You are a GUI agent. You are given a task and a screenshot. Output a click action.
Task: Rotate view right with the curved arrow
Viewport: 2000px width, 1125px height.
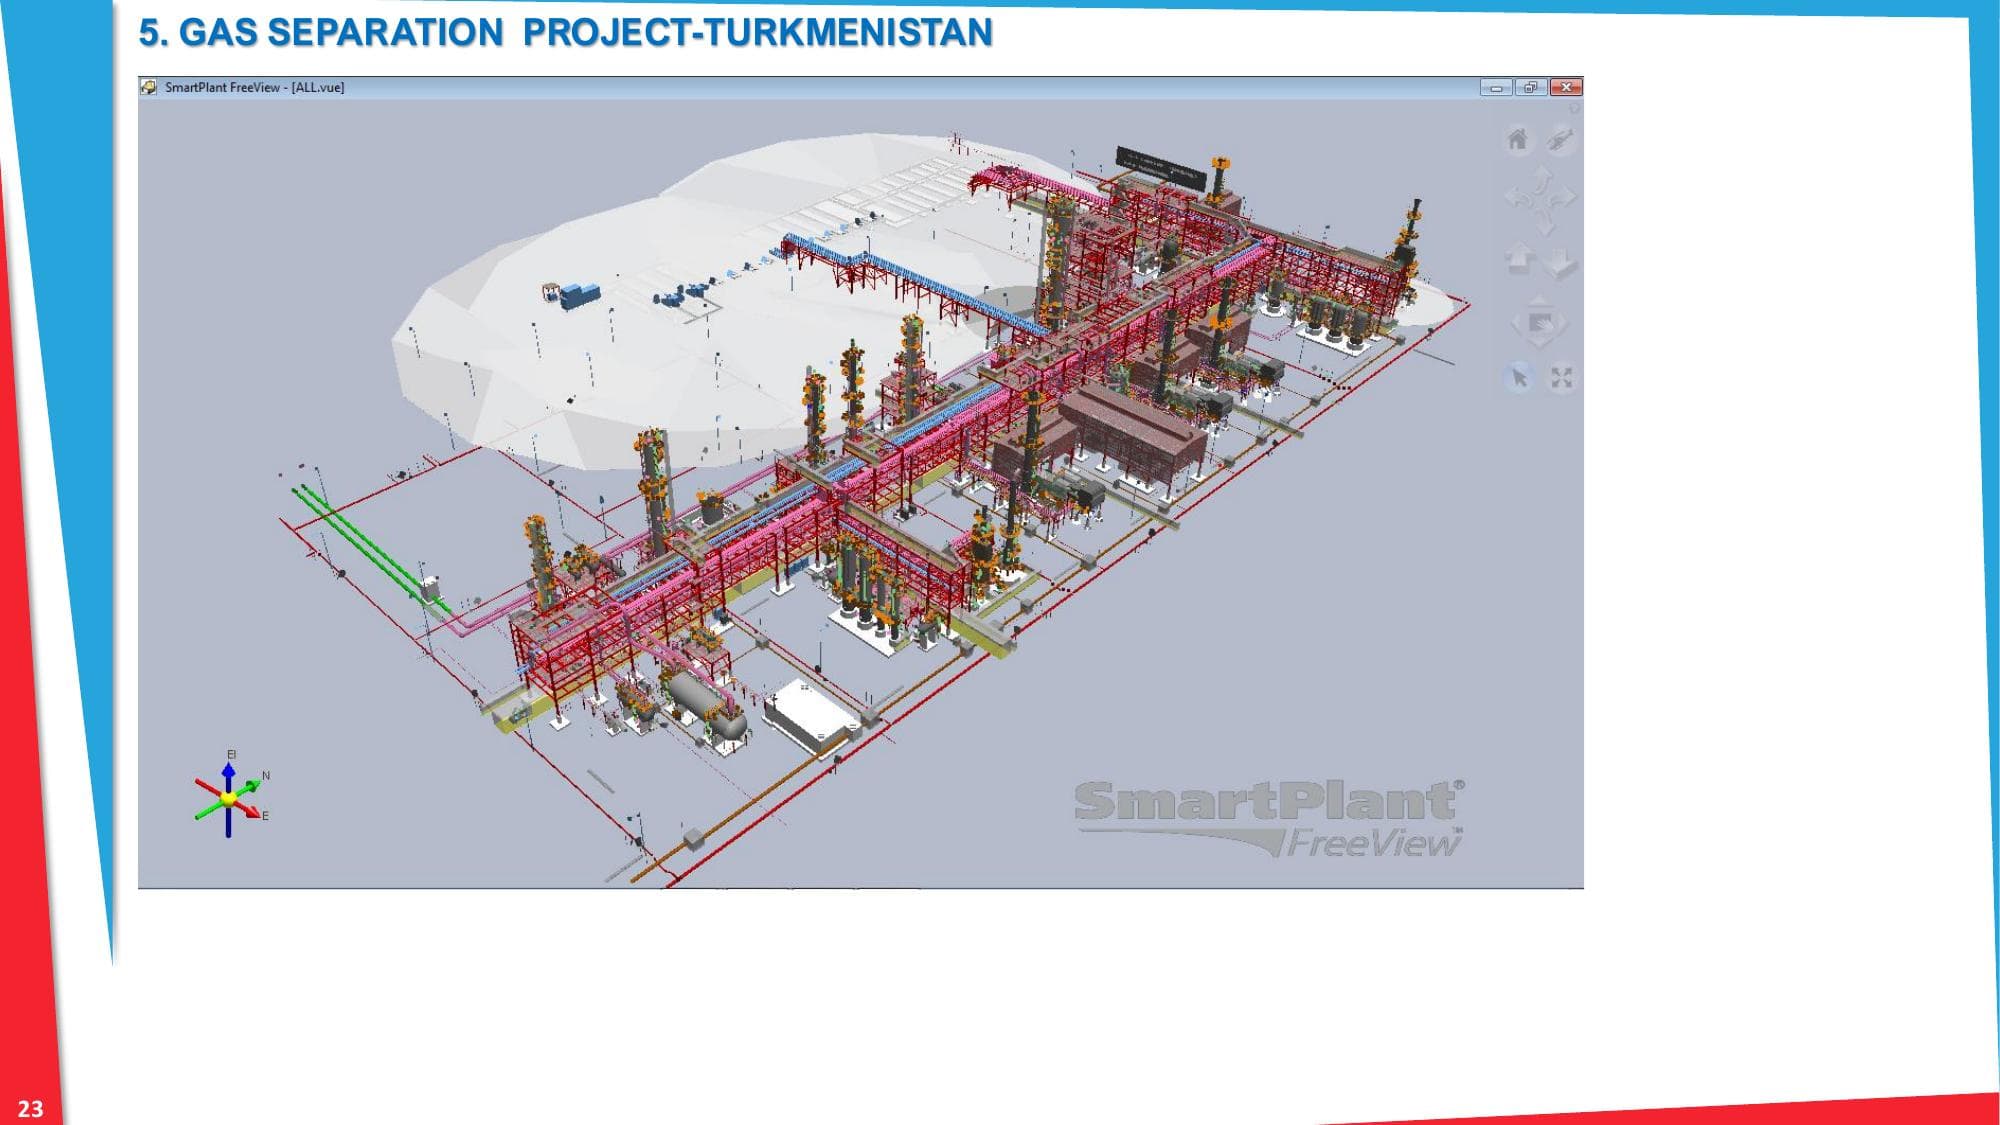tap(1563, 198)
